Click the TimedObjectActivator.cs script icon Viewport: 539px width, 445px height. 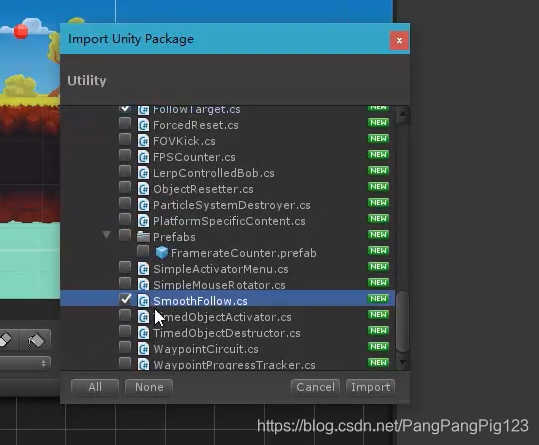tap(143, 317)
